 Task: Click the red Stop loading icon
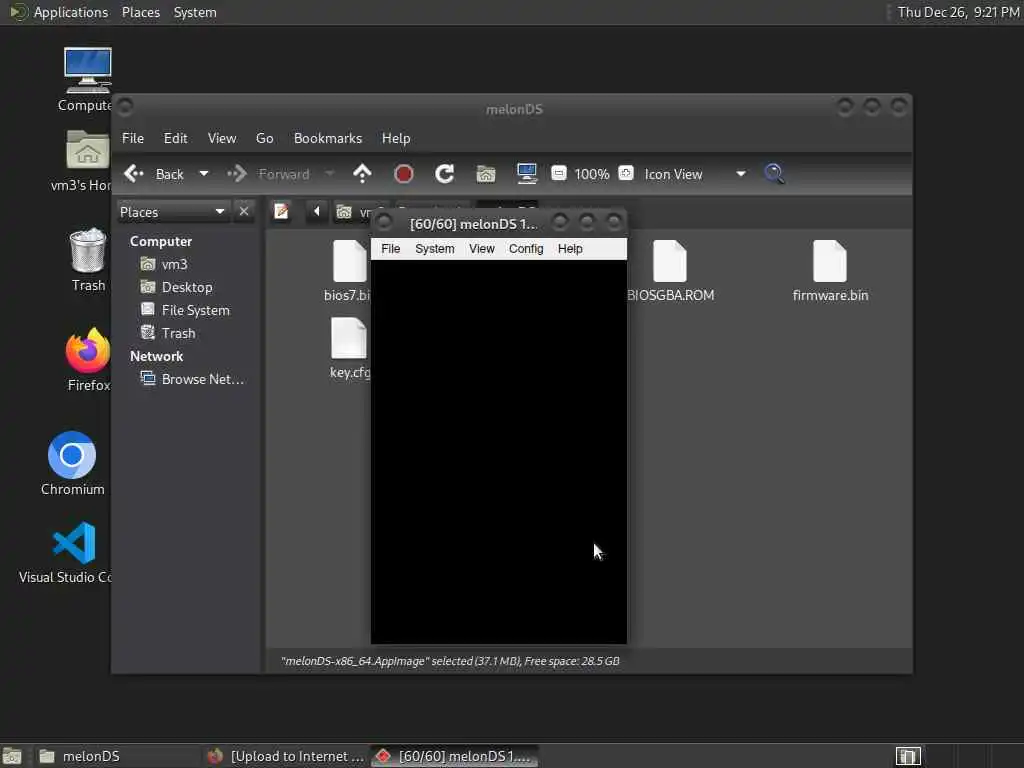[404, 174]
